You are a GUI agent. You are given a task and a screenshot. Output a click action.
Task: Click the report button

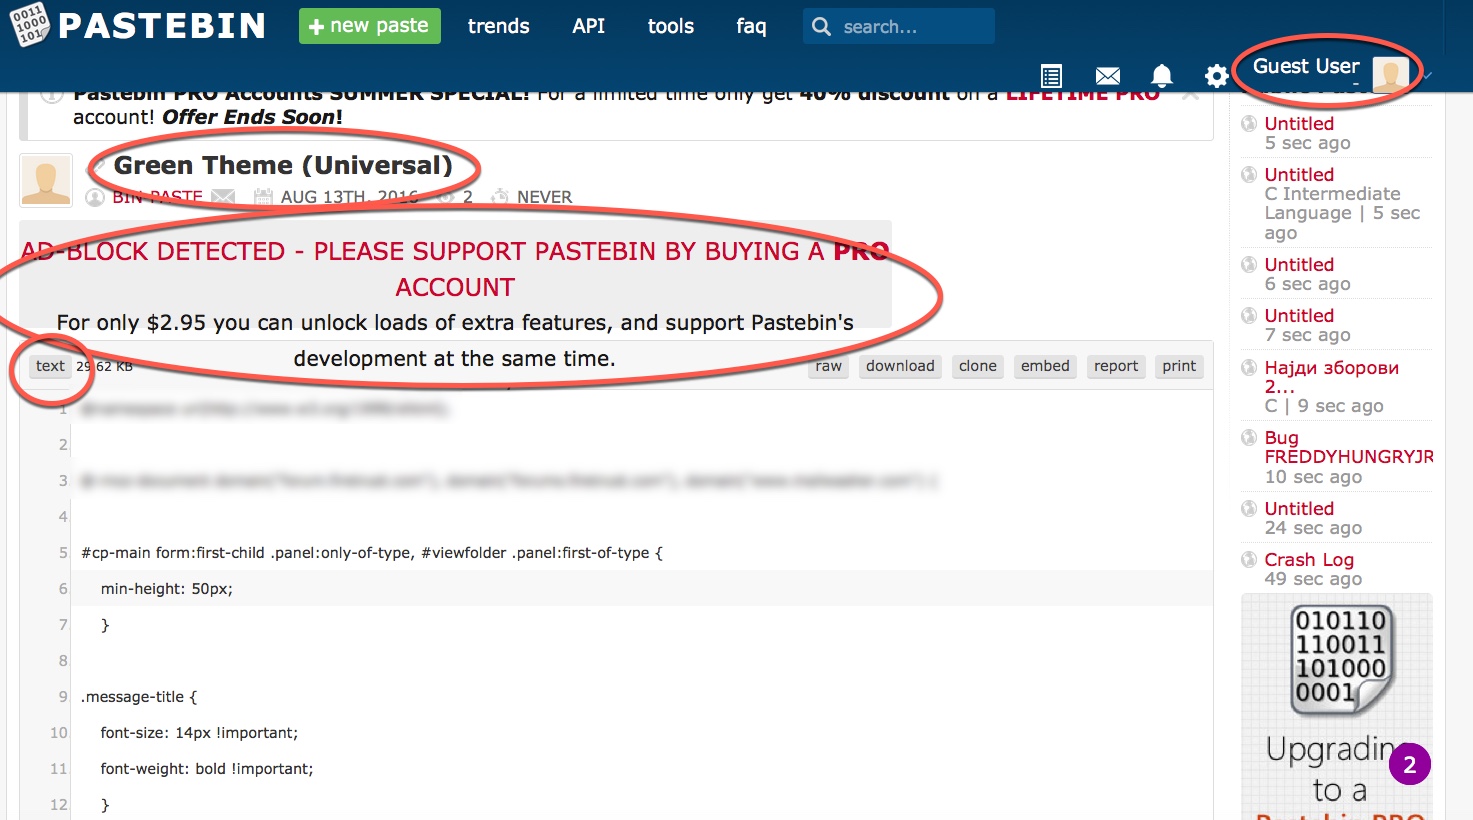[1116, 366]
